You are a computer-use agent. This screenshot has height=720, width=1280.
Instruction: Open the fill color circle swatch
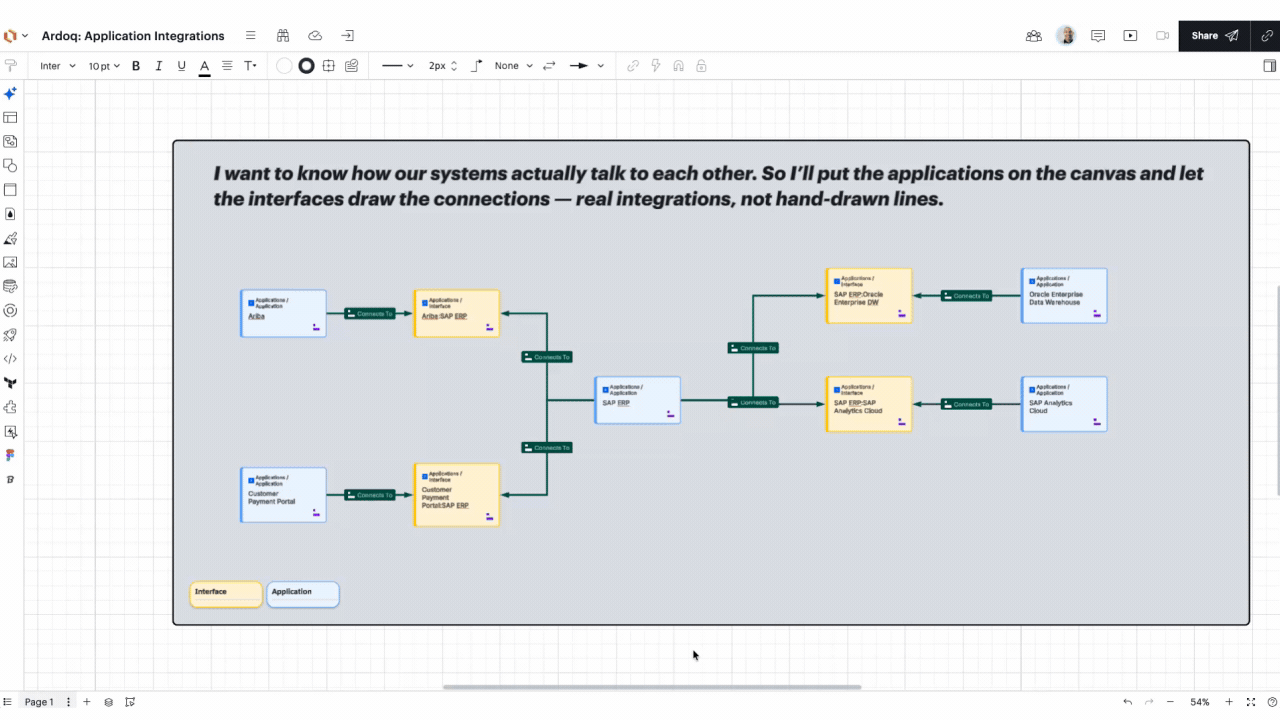point(284,66)
